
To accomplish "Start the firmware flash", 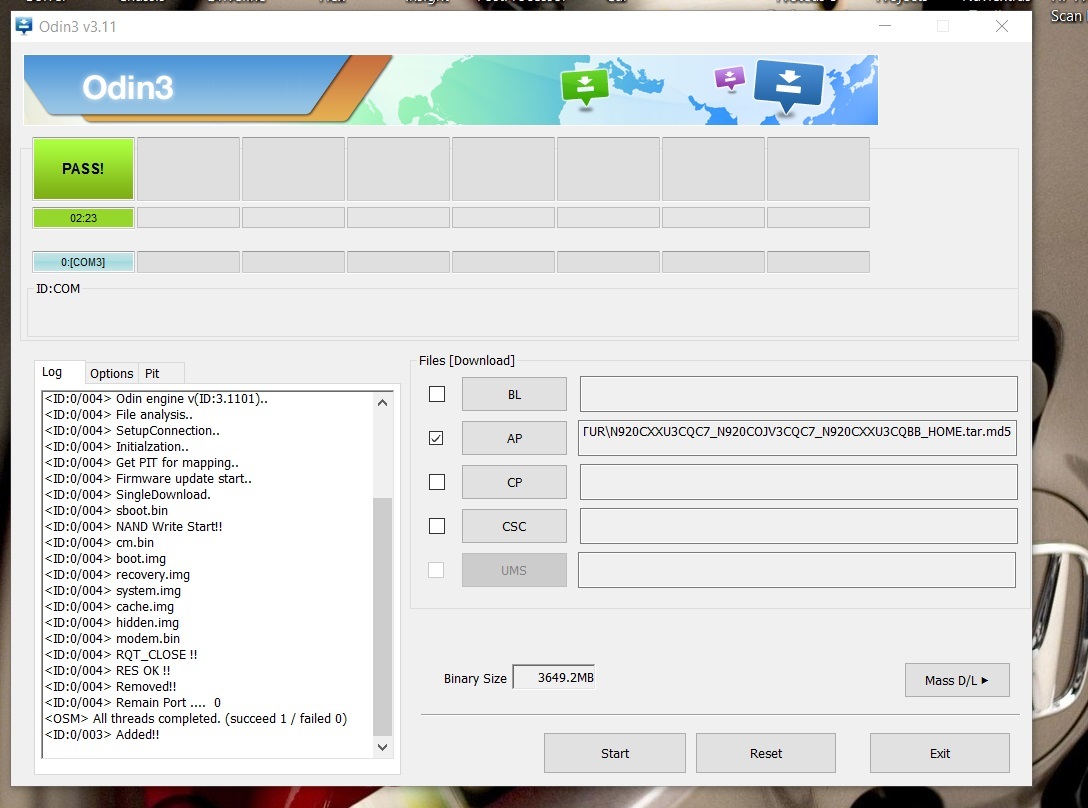I will (x=615, y=753).
